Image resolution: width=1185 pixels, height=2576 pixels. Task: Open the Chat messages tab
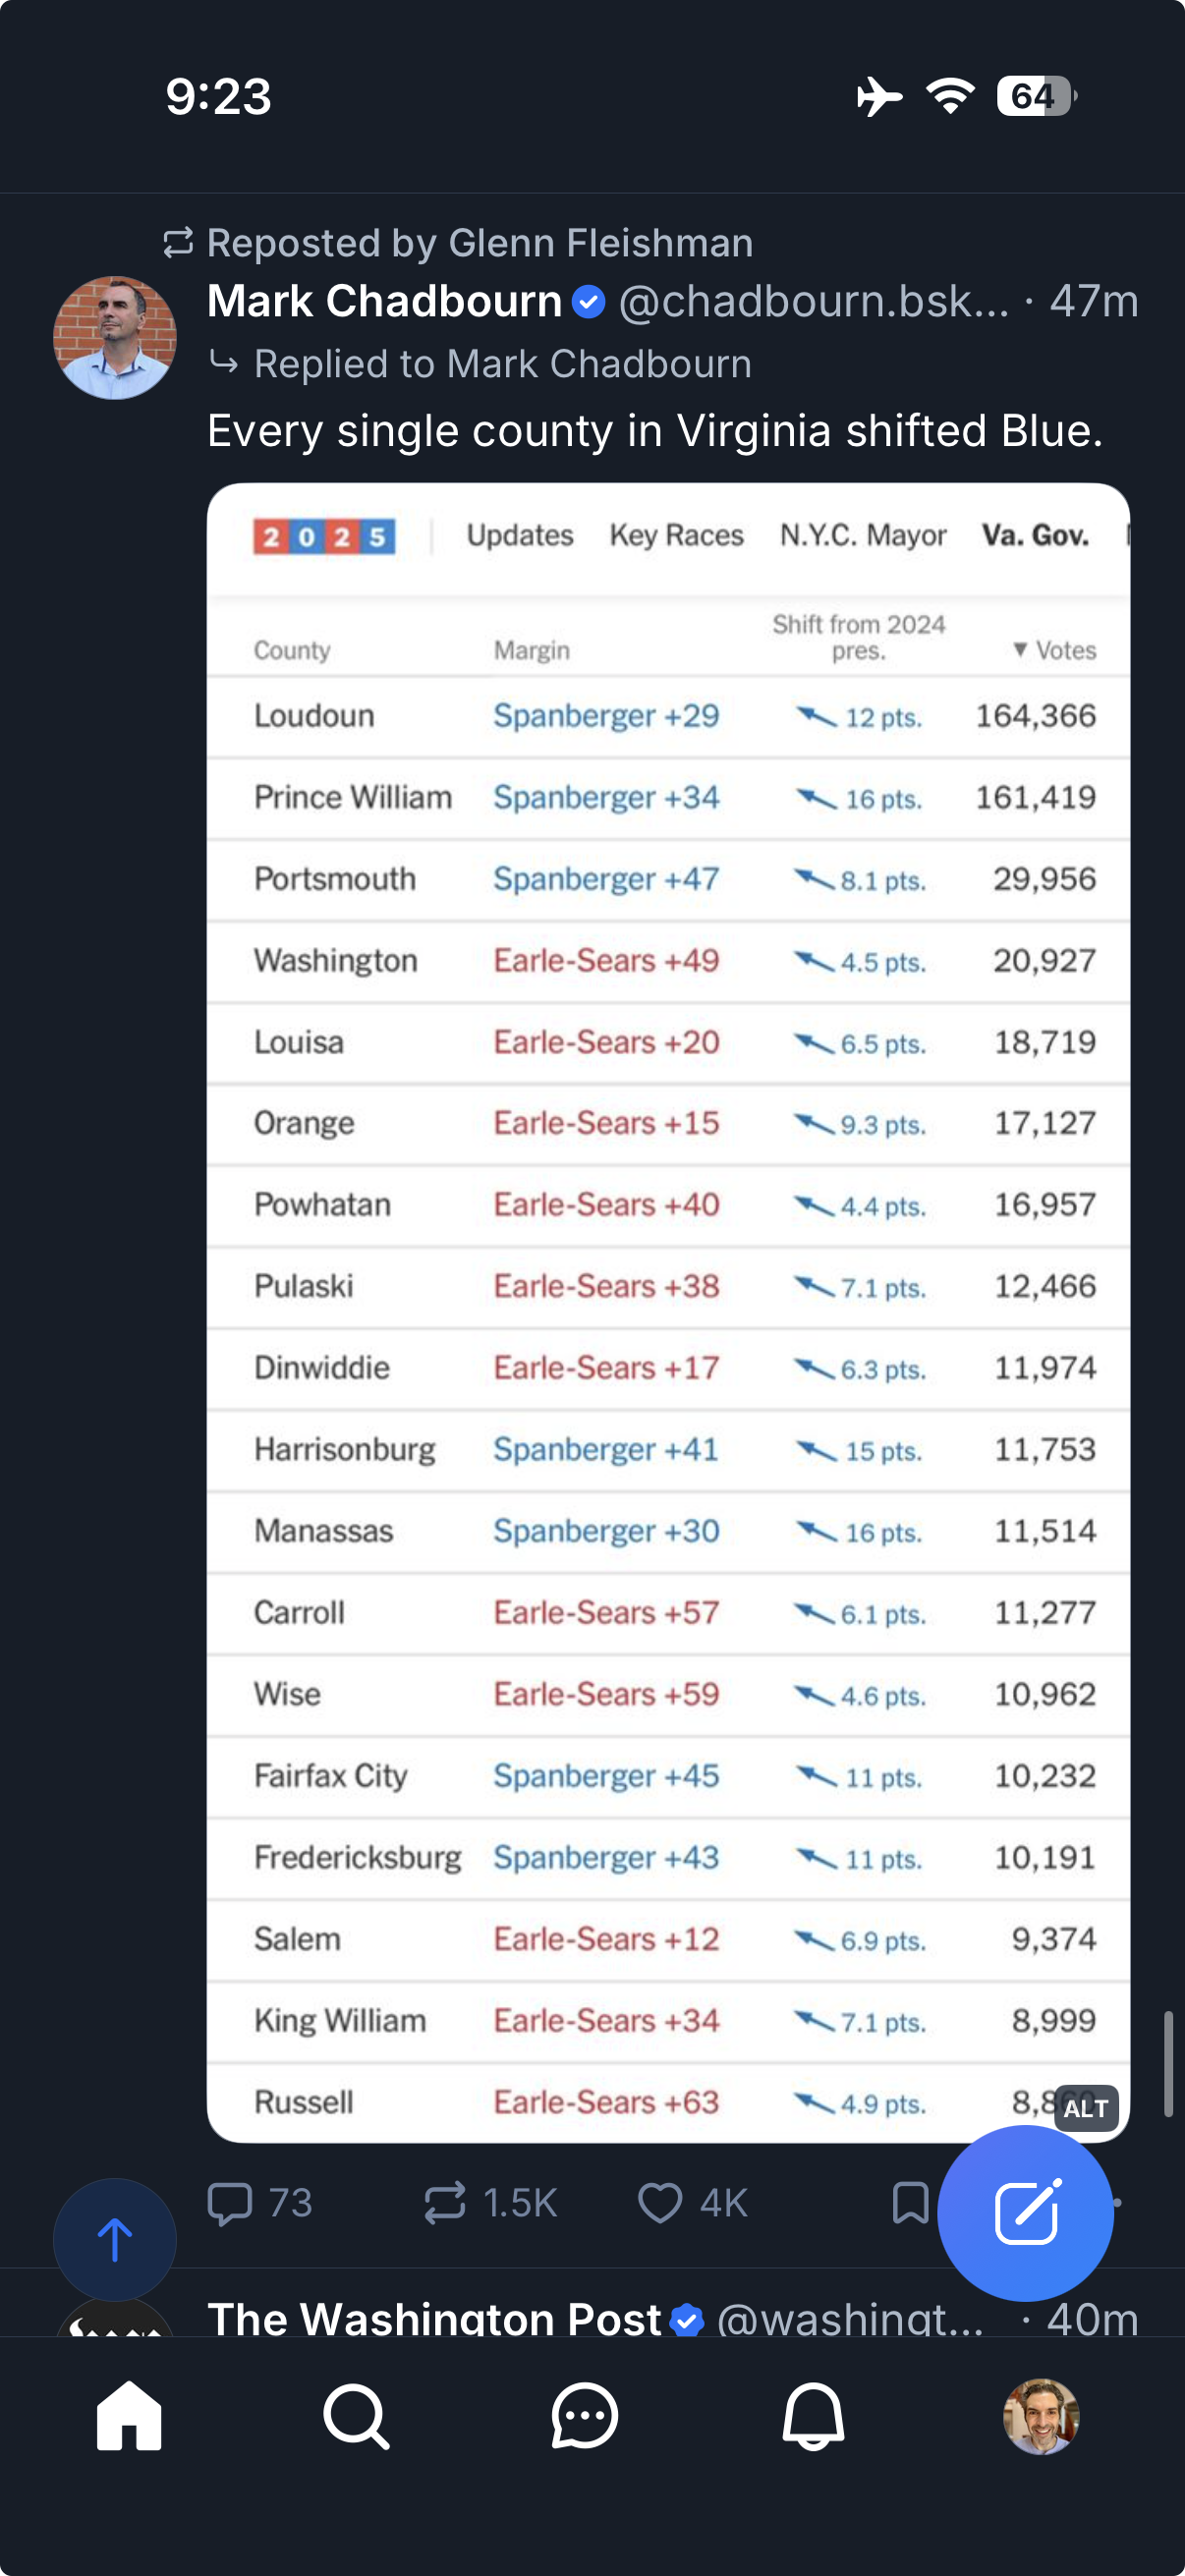[x=584, y=2416]
